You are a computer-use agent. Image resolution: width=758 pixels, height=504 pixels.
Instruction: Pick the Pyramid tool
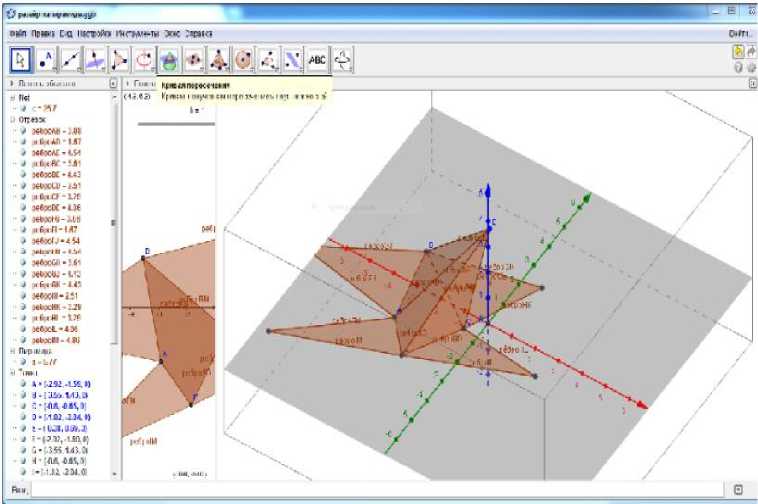pos(218,61)
